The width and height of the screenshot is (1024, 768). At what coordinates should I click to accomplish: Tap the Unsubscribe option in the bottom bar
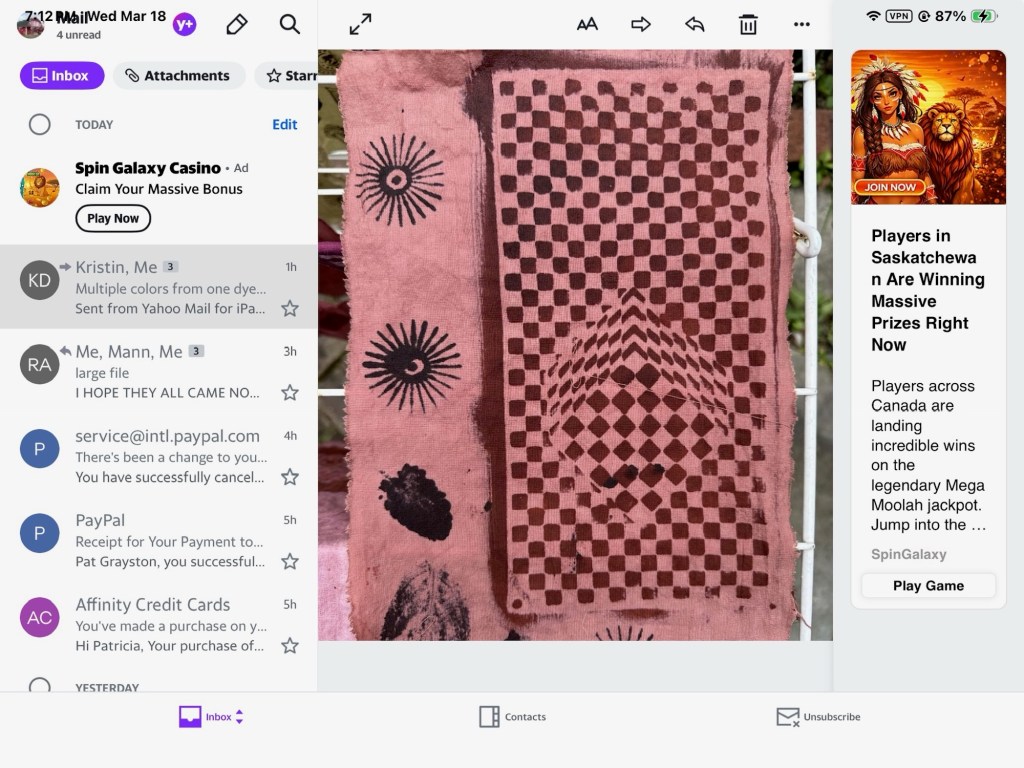pyautogui.click(x=818, y=717)
